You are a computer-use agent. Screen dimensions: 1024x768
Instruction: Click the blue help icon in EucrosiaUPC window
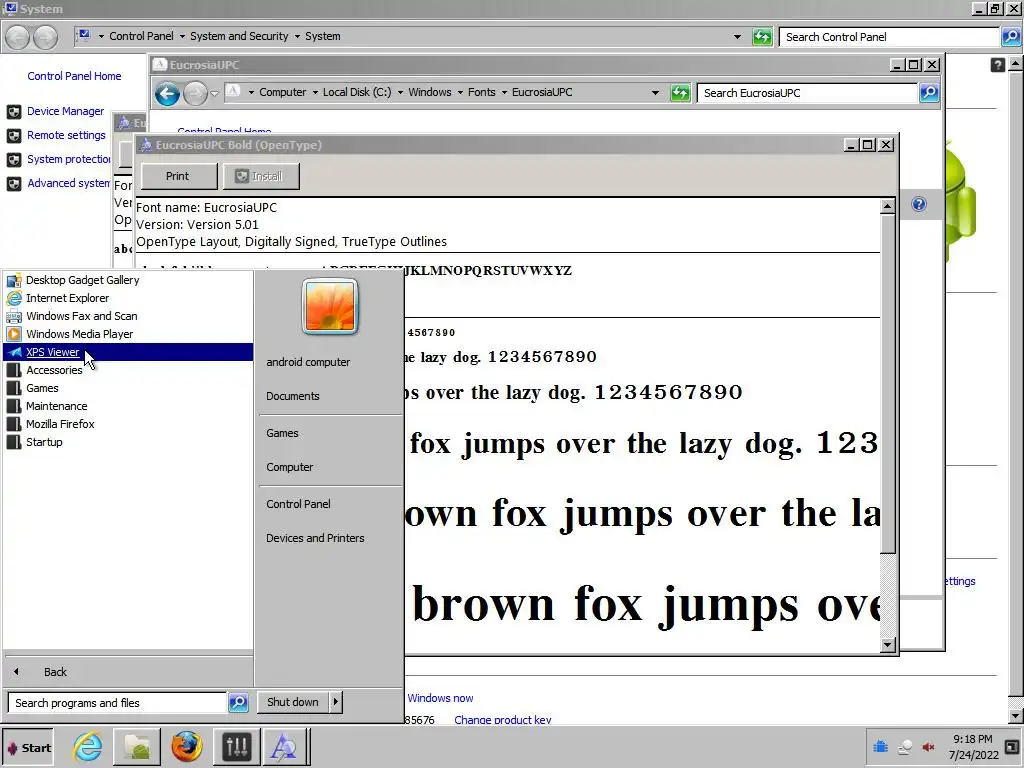(x=919, y=204)
